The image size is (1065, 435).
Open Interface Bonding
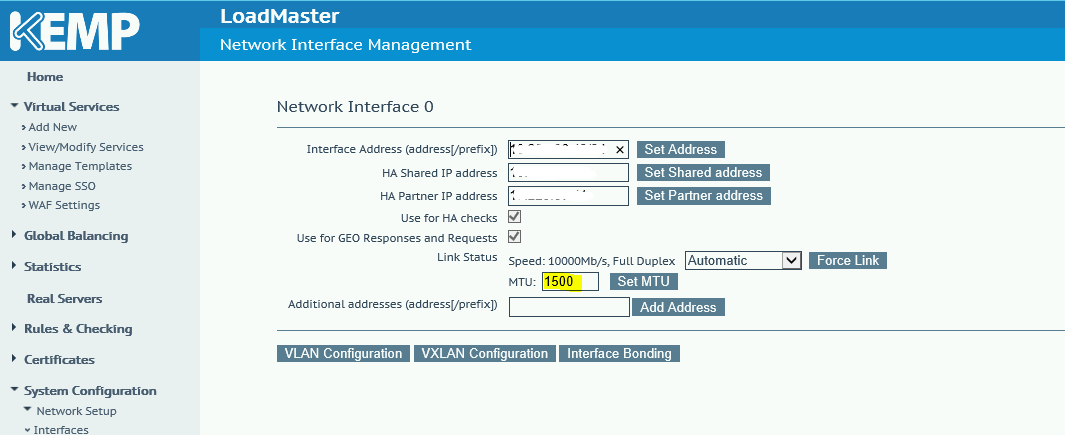pos(619,353)
